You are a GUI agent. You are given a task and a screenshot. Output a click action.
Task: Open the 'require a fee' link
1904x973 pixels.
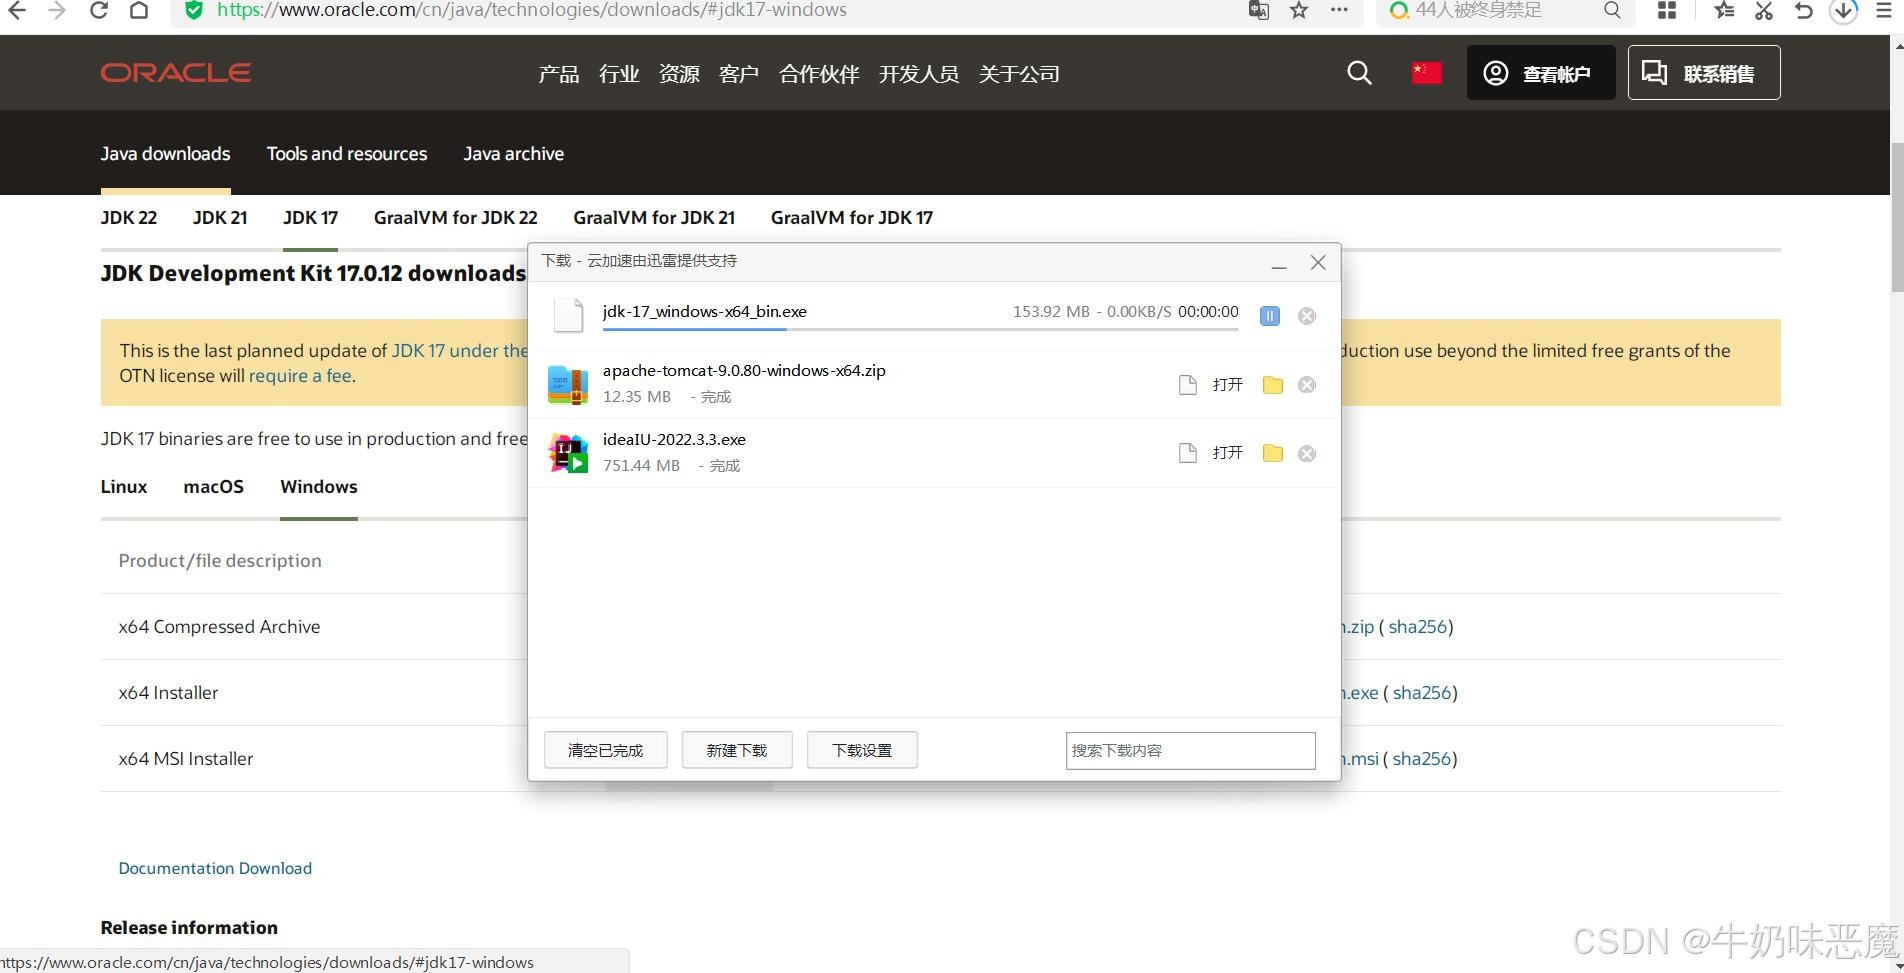tap(300, 376)
